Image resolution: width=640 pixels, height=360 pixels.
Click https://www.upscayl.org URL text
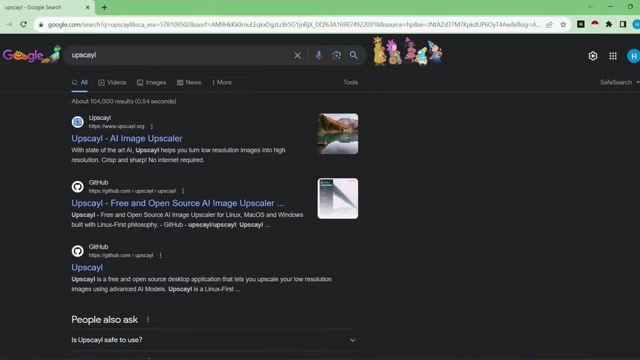pyautogui.click(x=117, y=127)
